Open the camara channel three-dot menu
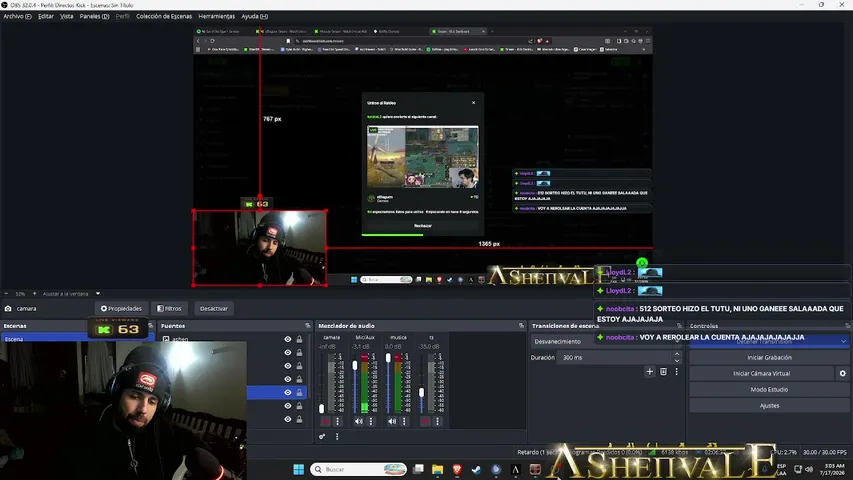The height and width of the screenshot is (480, 853). [x=337, y=421]
